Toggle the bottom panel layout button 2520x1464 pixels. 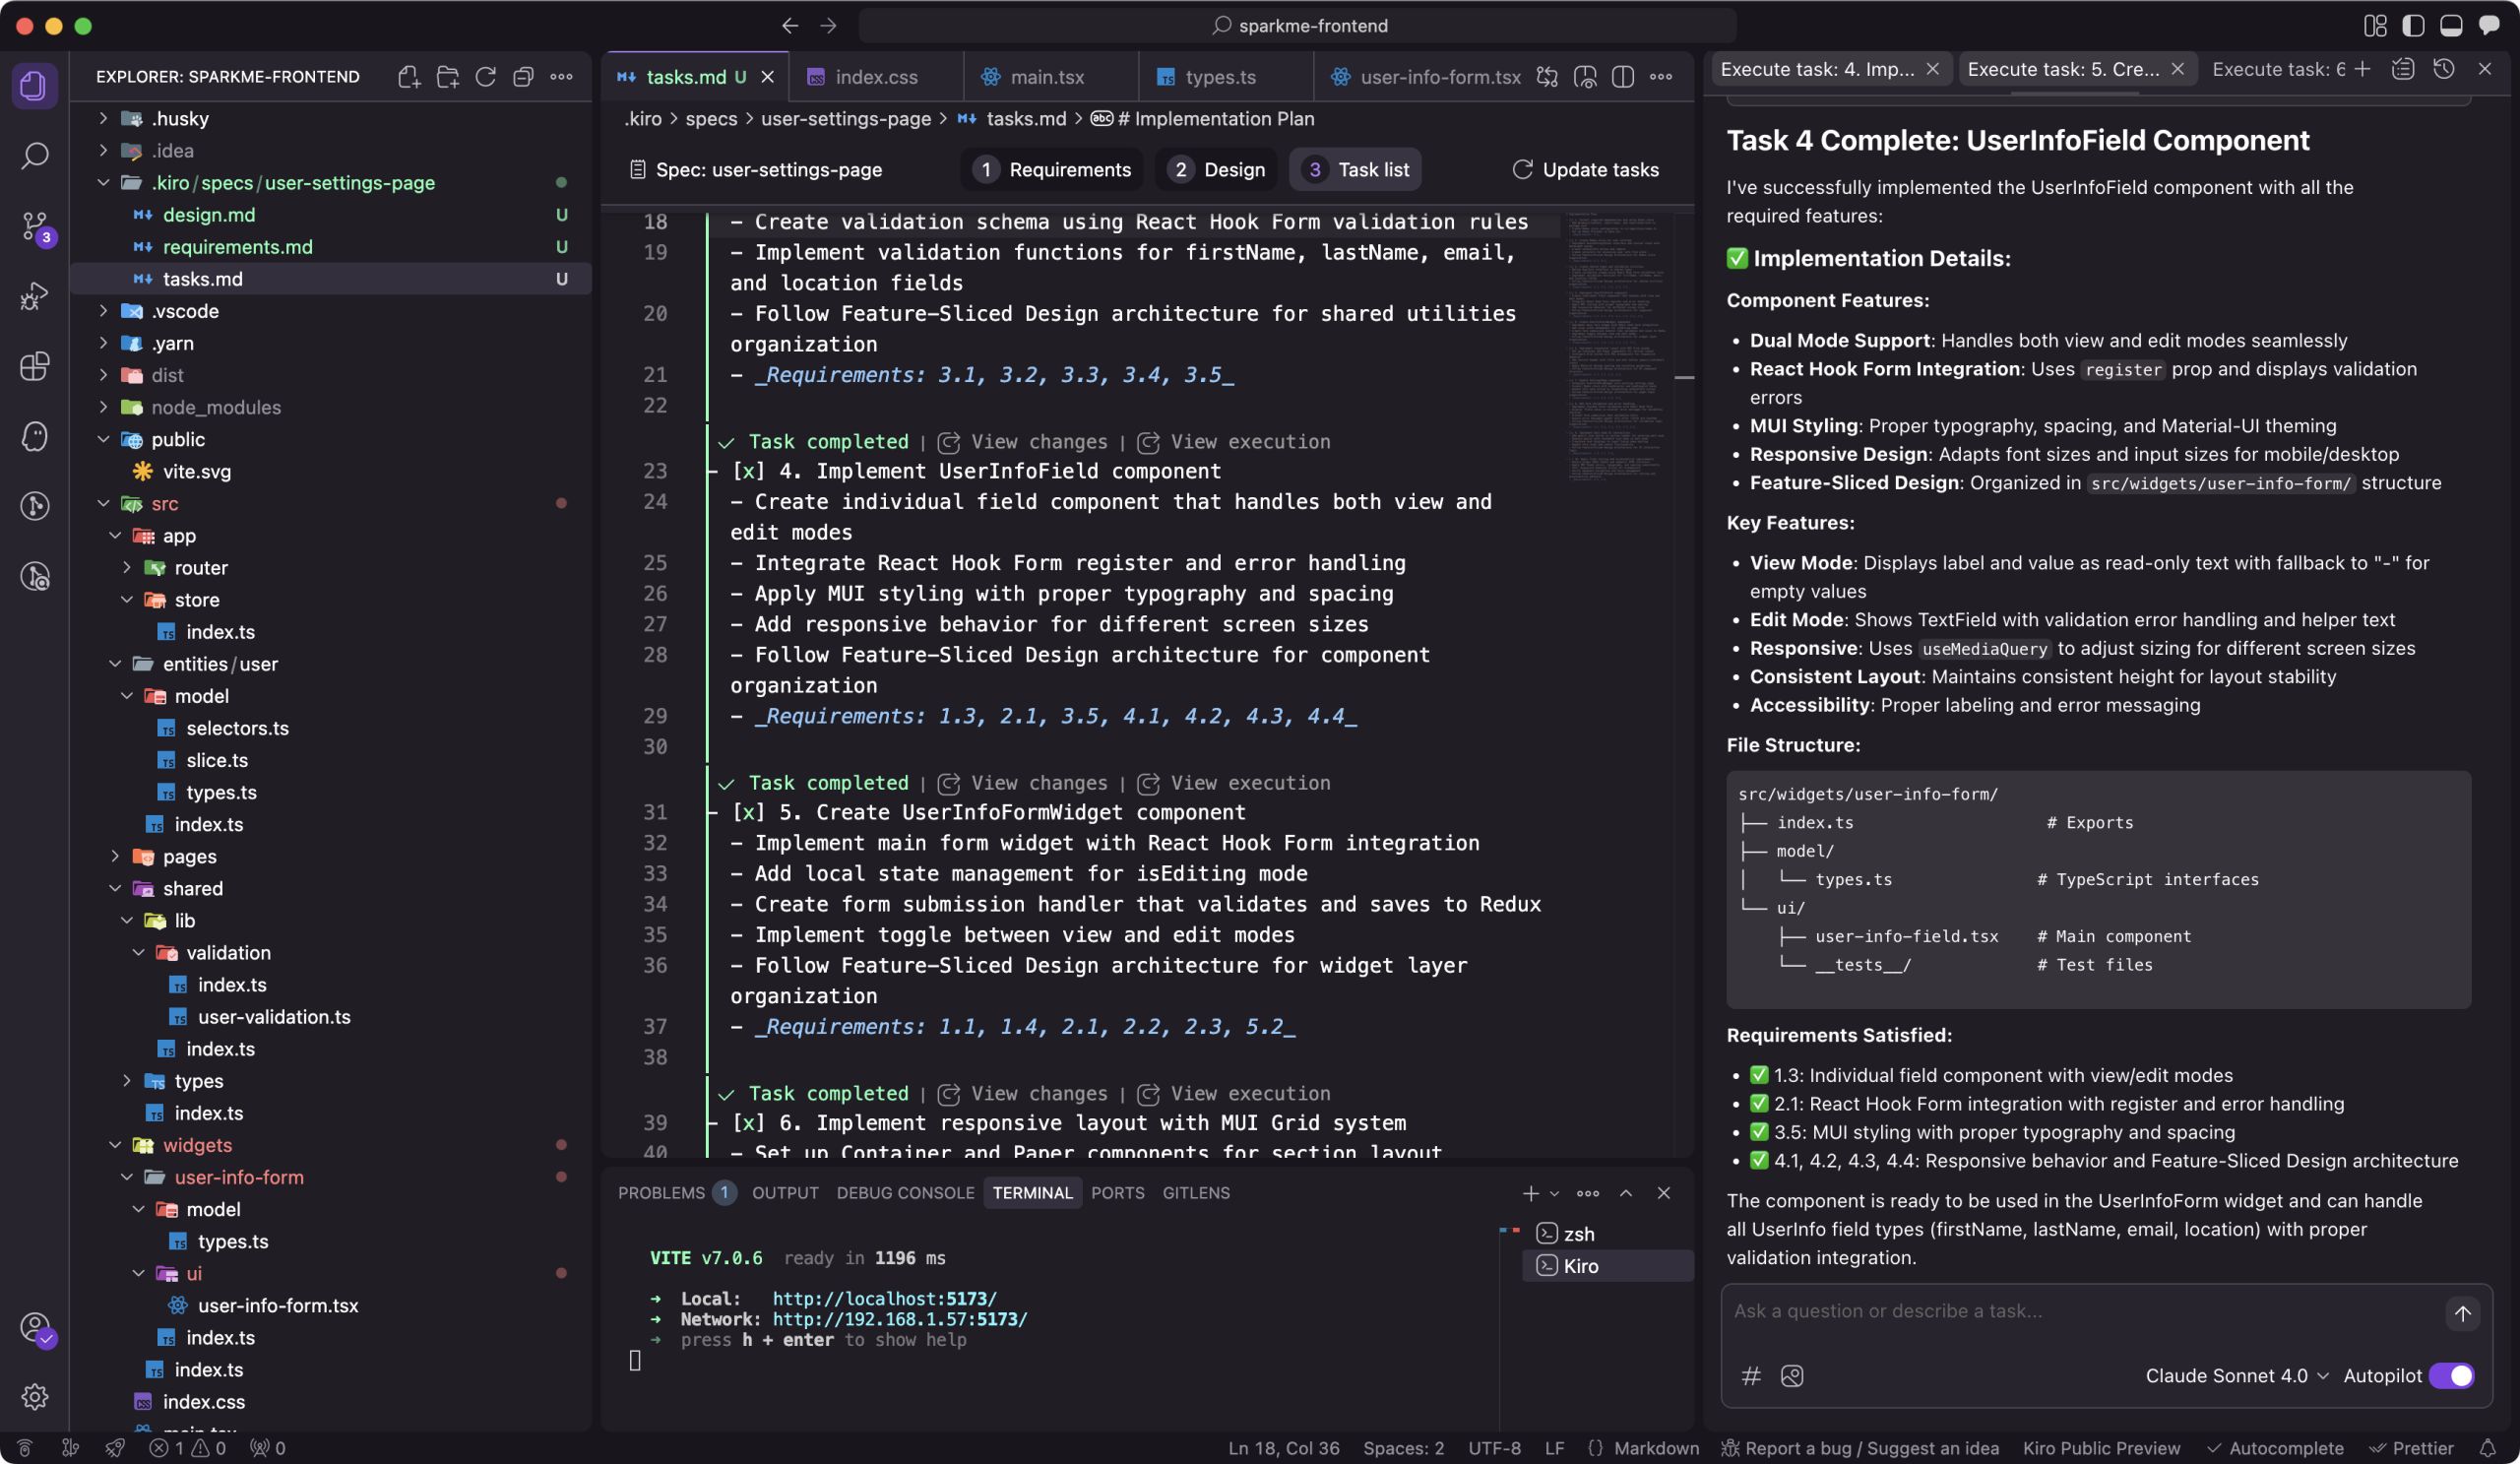click(x=2451, y=25)
